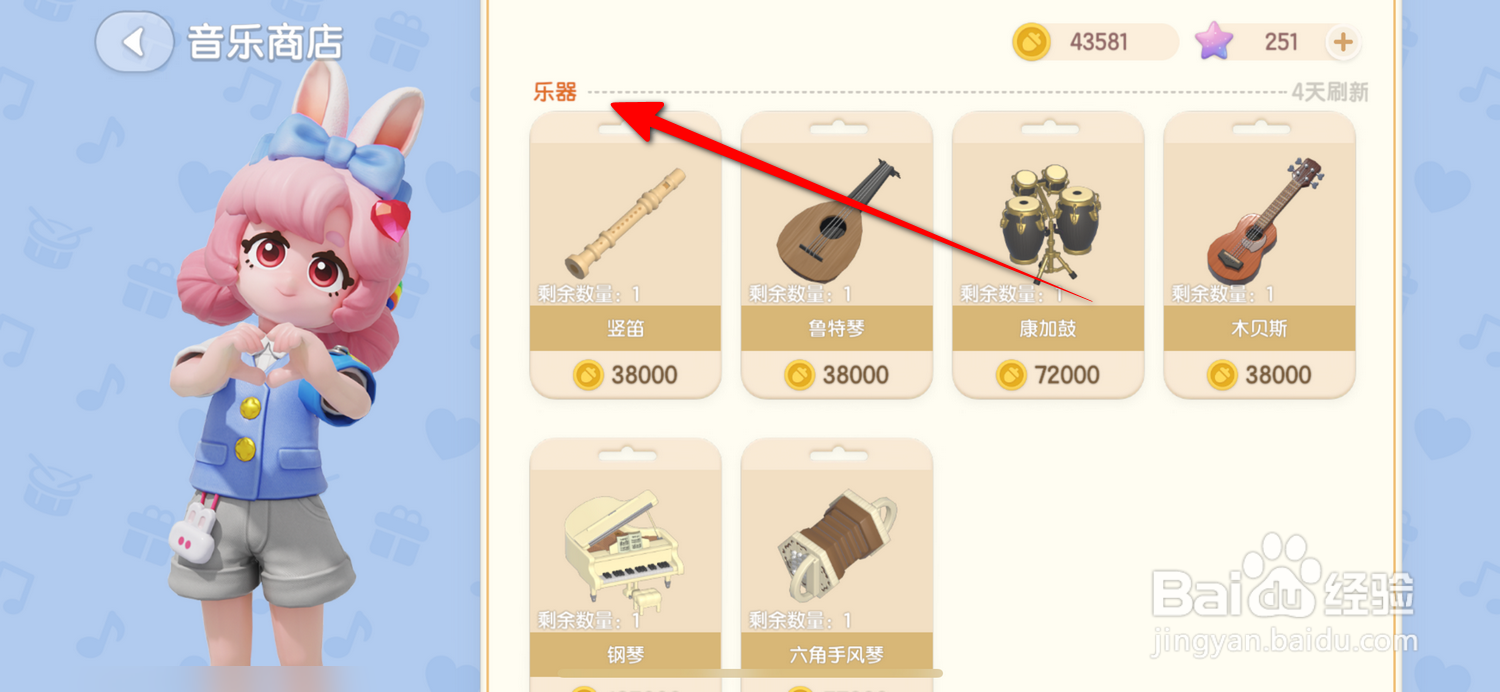Tap the 钢琴 name label
Screen dimensions: 1500x692
(626, 655)
